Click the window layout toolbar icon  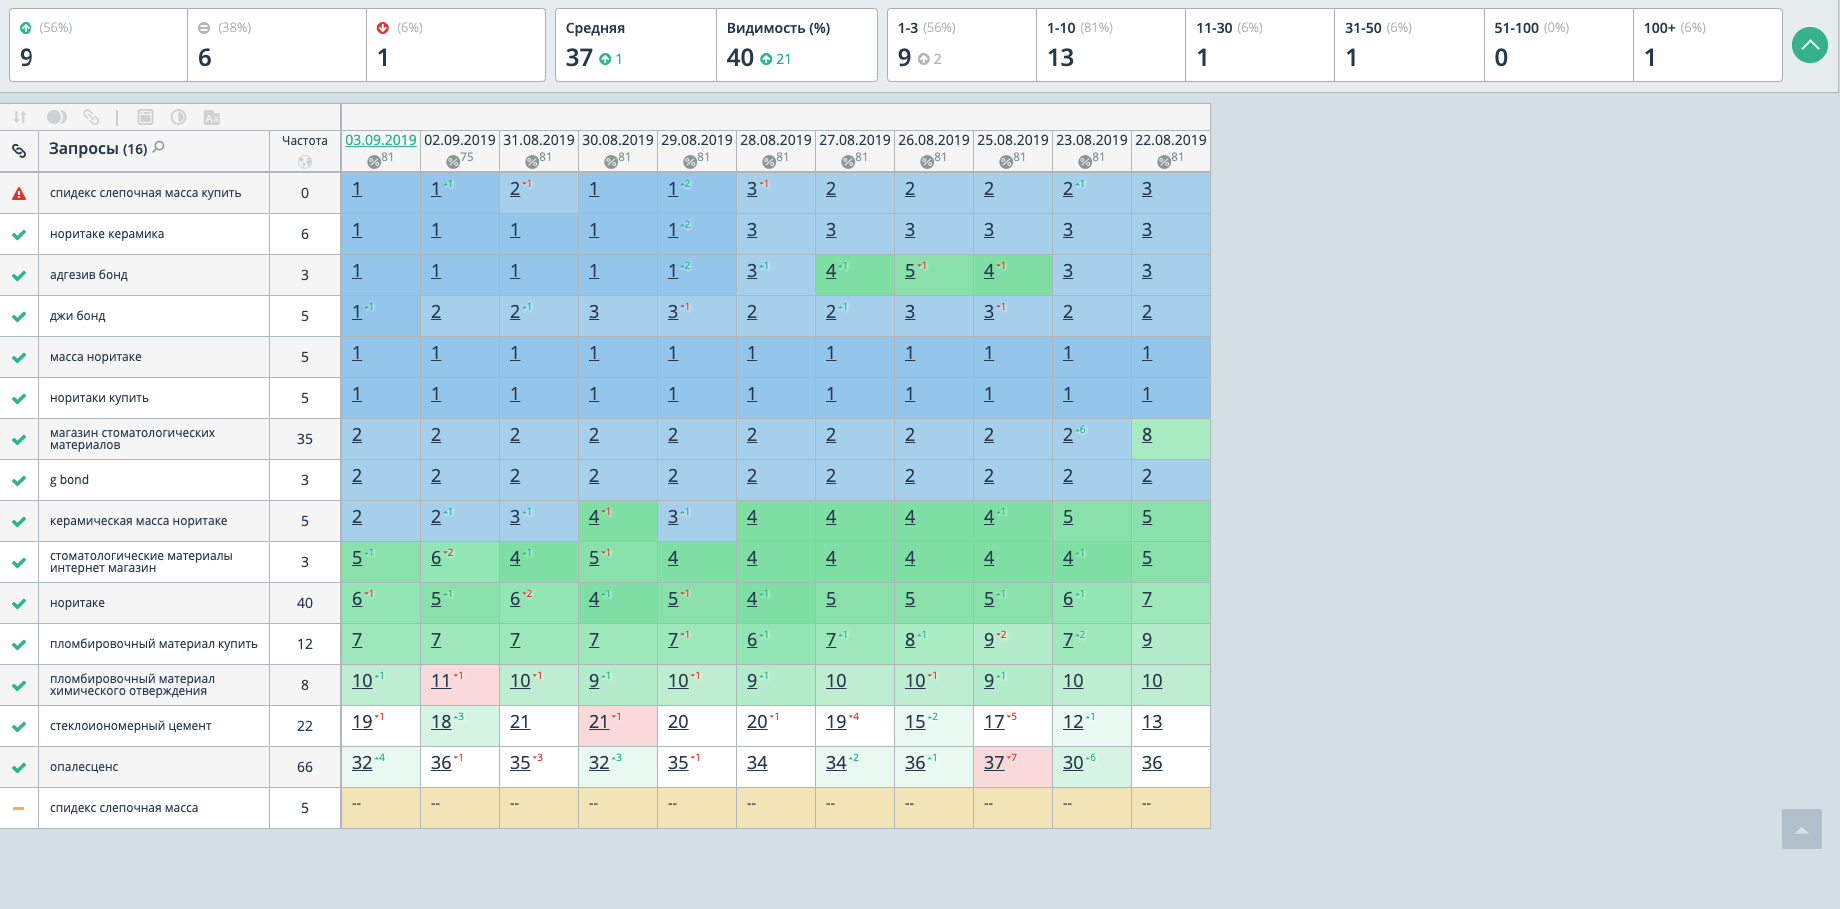click(x=145, y=117)
